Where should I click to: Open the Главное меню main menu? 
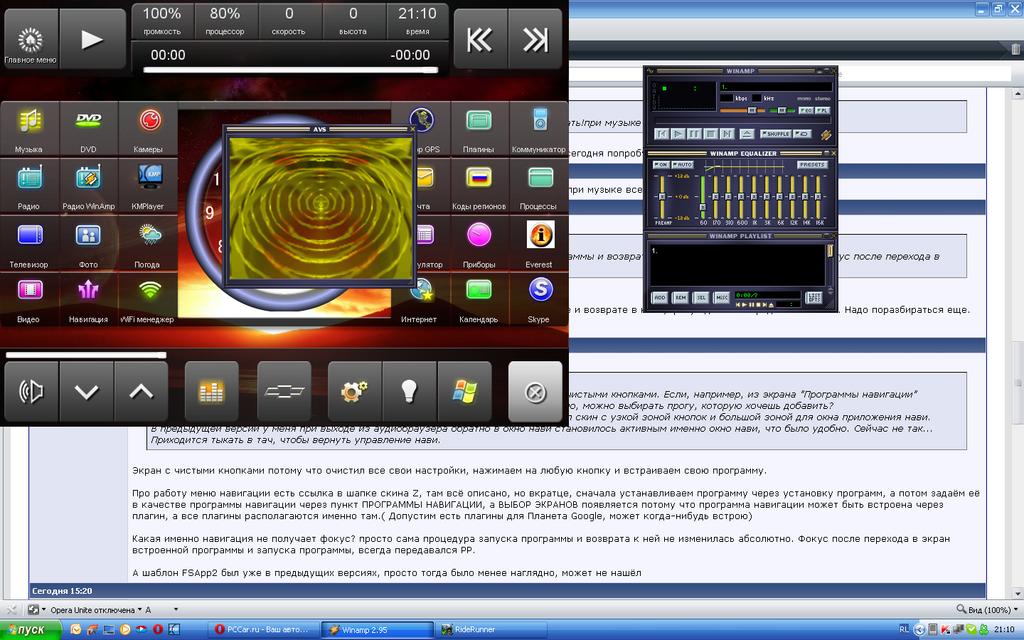(29, 39)
